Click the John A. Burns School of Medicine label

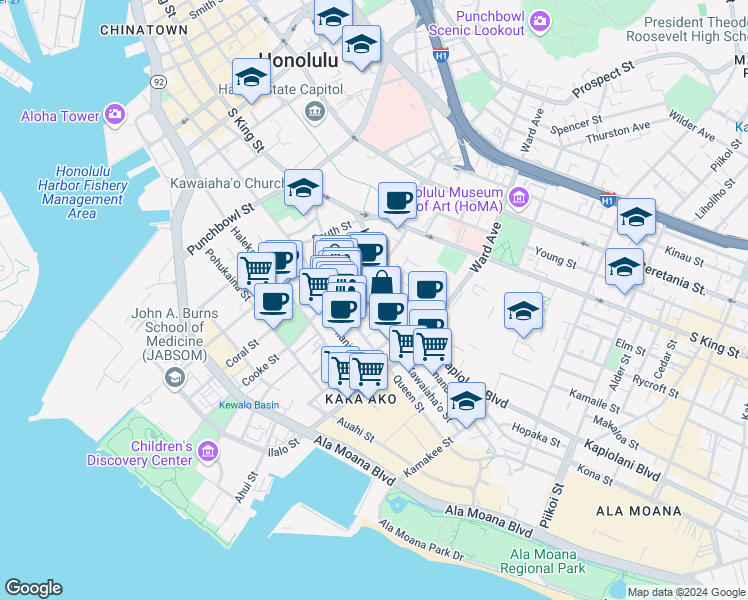(175, 334)
